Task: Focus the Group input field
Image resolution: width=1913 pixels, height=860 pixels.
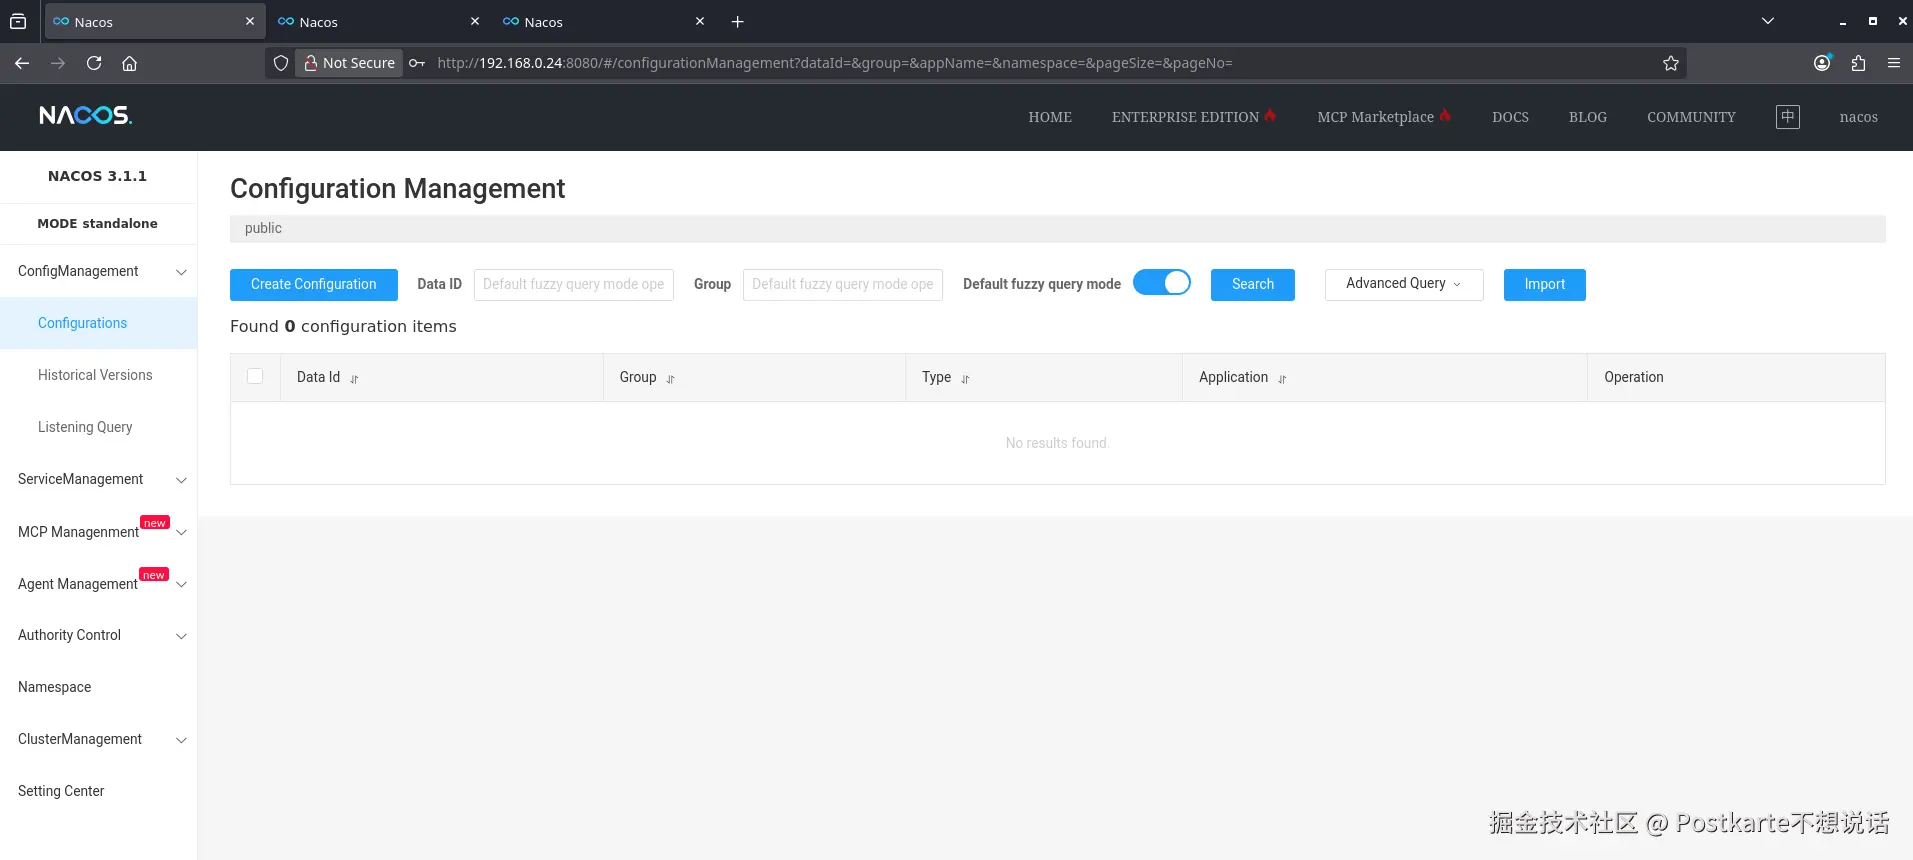Action: (x=843, y=284)
